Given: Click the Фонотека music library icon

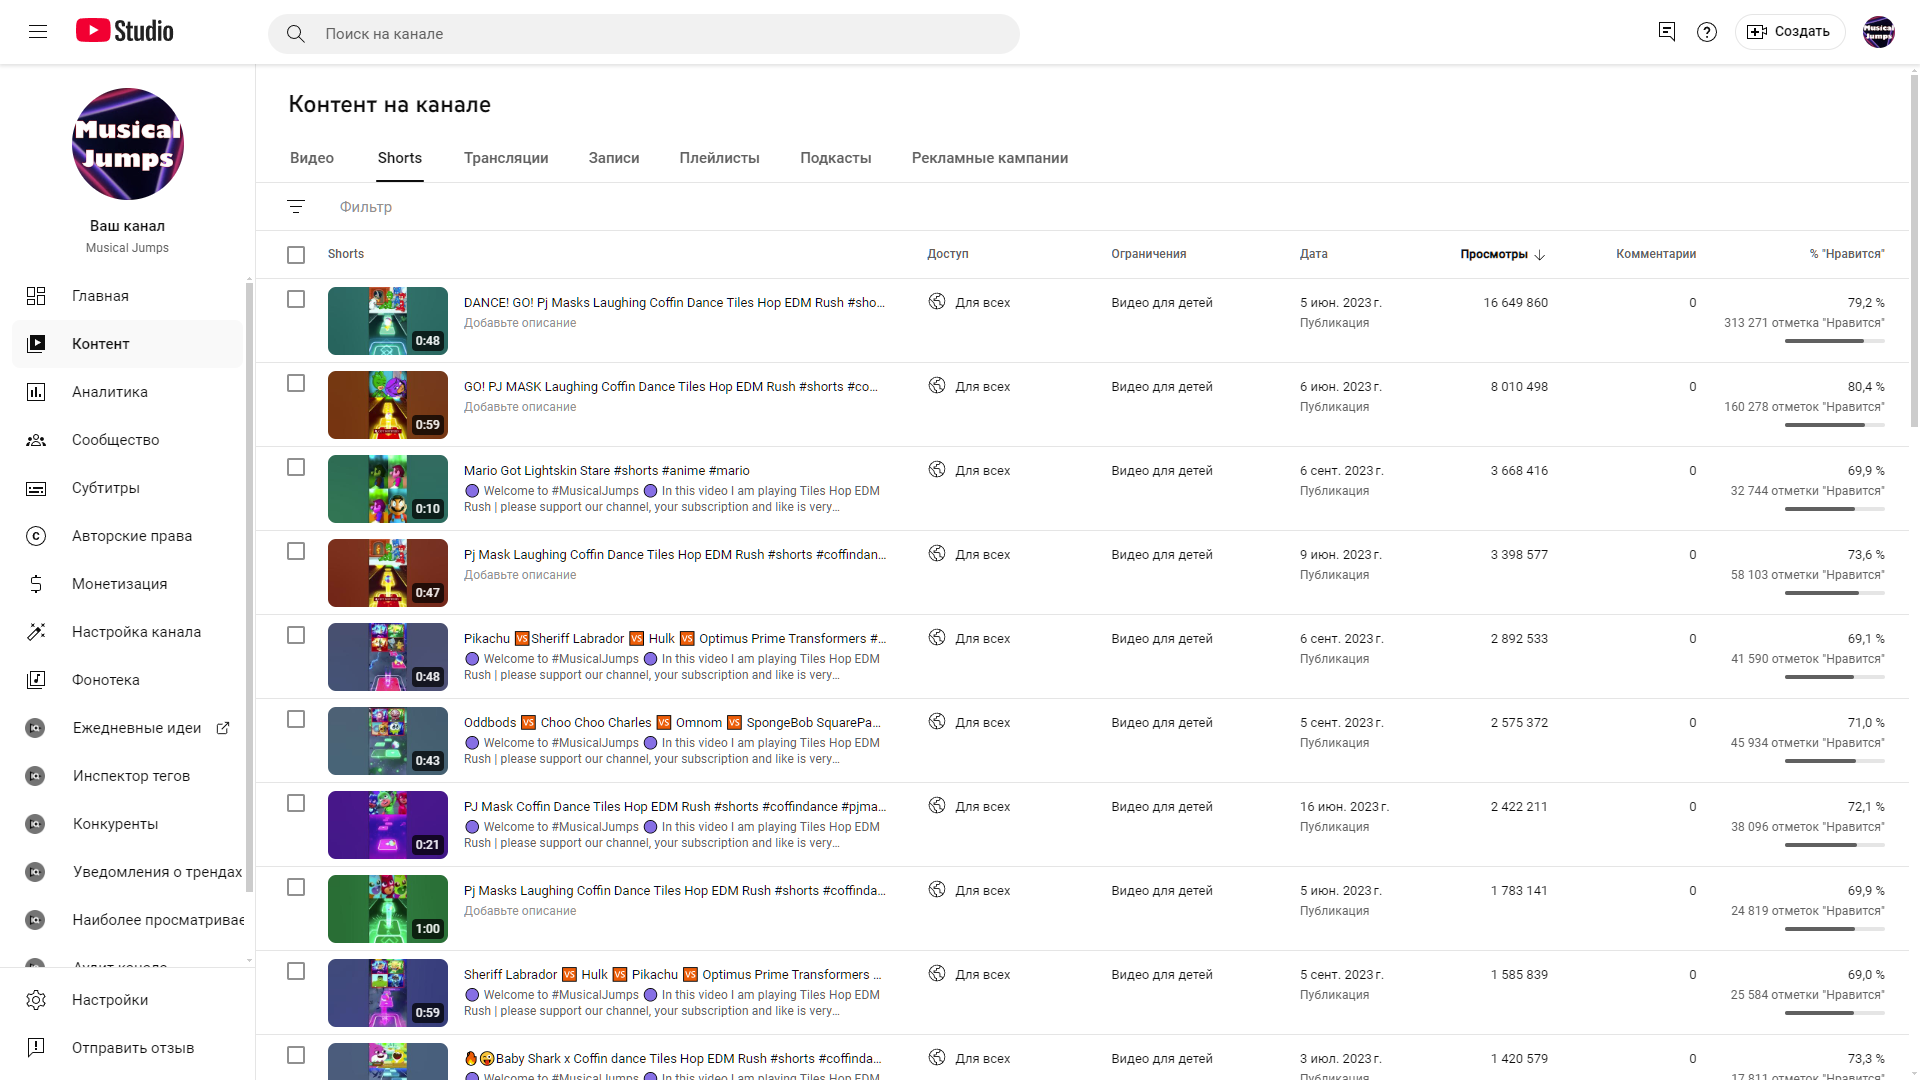Looking at the screenshot, I should coord(36,680).
